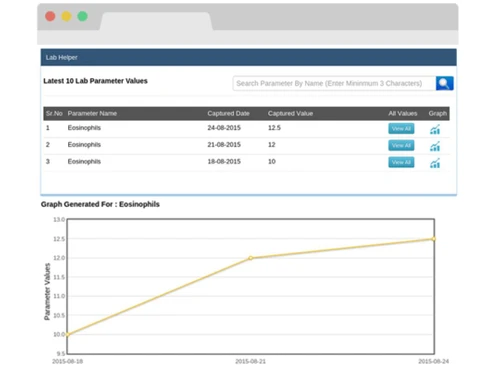Select the date 18-08-2015 cell
Viewport: 500px width, 375px height.
coord(224,161)
